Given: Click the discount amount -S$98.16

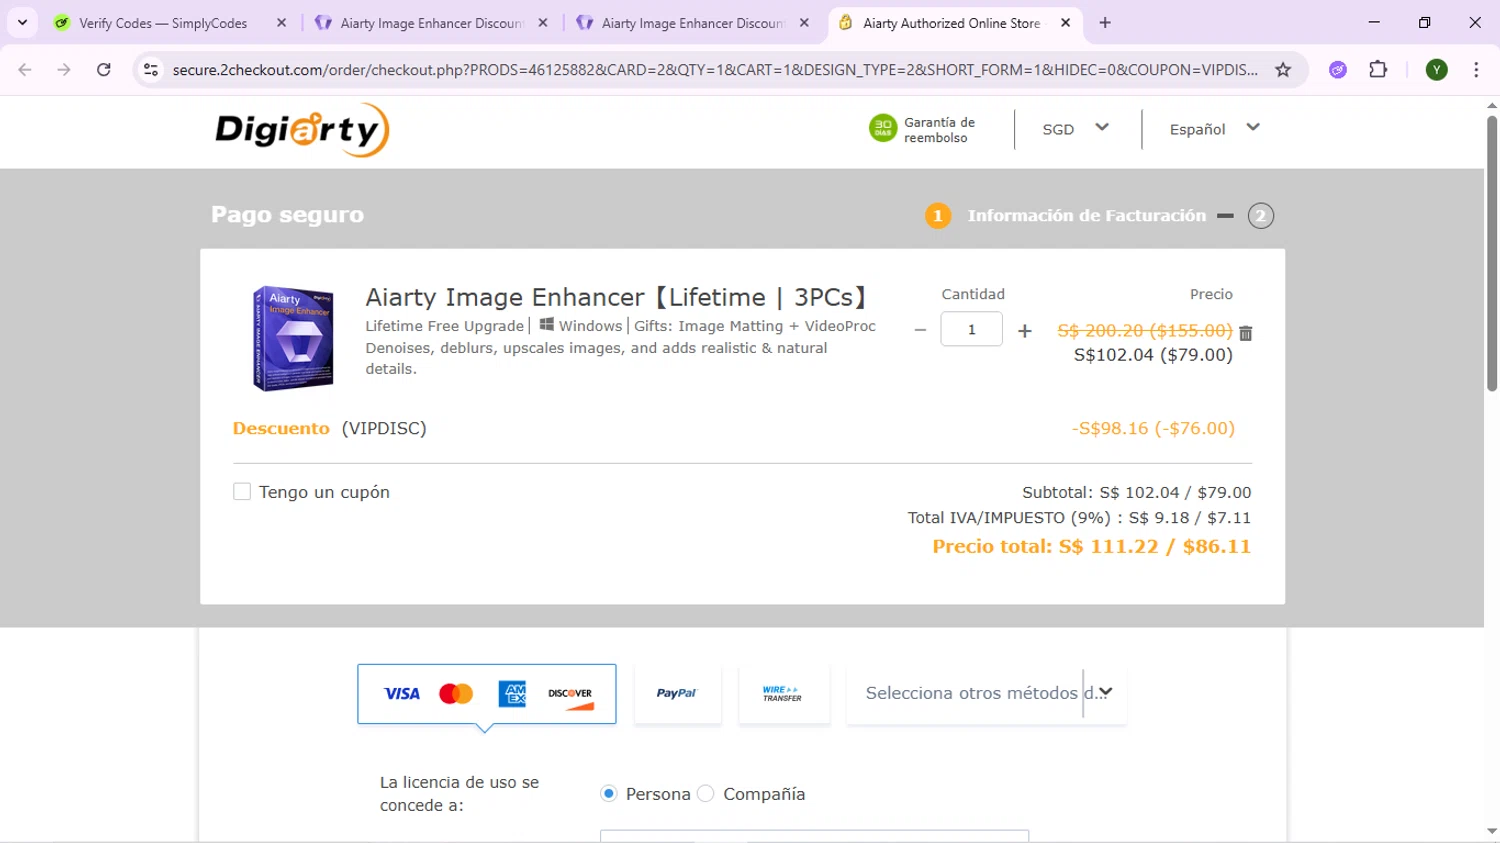Looking at the screenshot, I should point(1153,428).
